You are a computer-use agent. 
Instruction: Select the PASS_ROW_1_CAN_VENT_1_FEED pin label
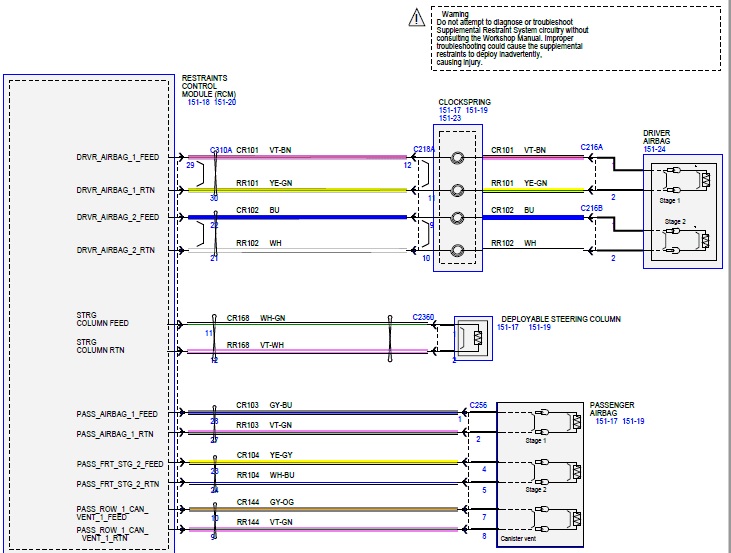coord(112,513)
